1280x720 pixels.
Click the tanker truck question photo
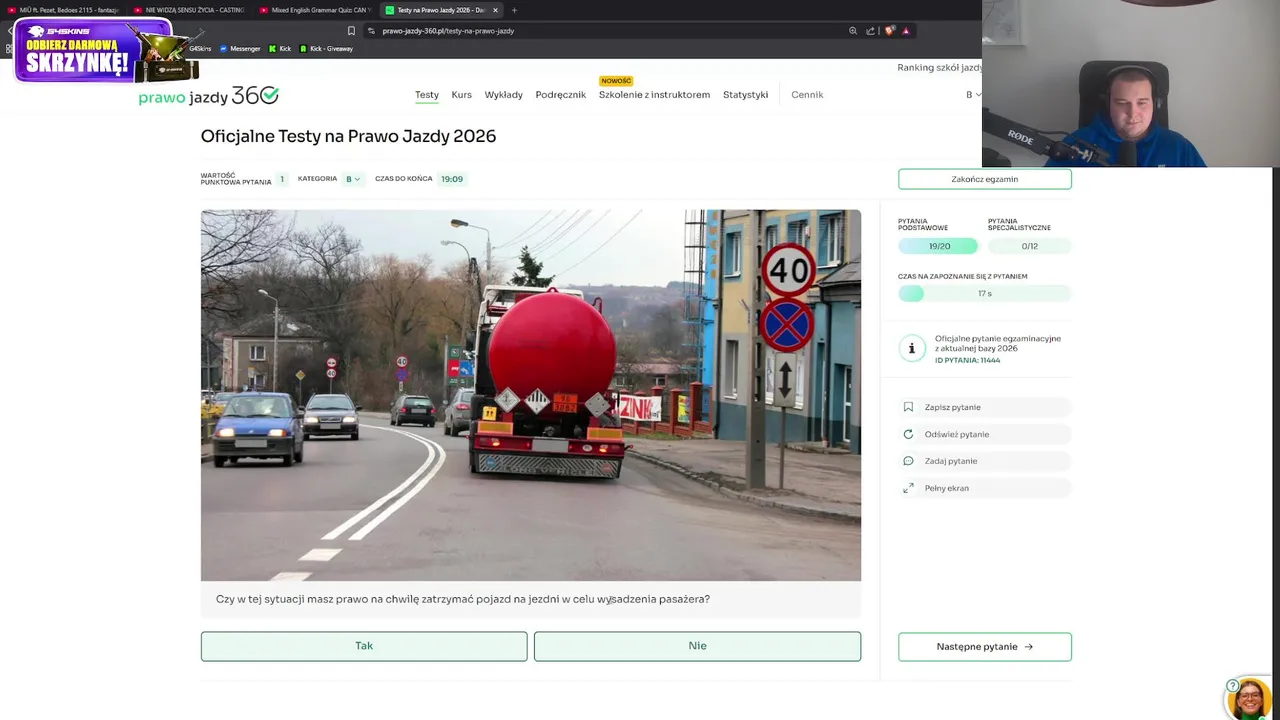point(531,395)
